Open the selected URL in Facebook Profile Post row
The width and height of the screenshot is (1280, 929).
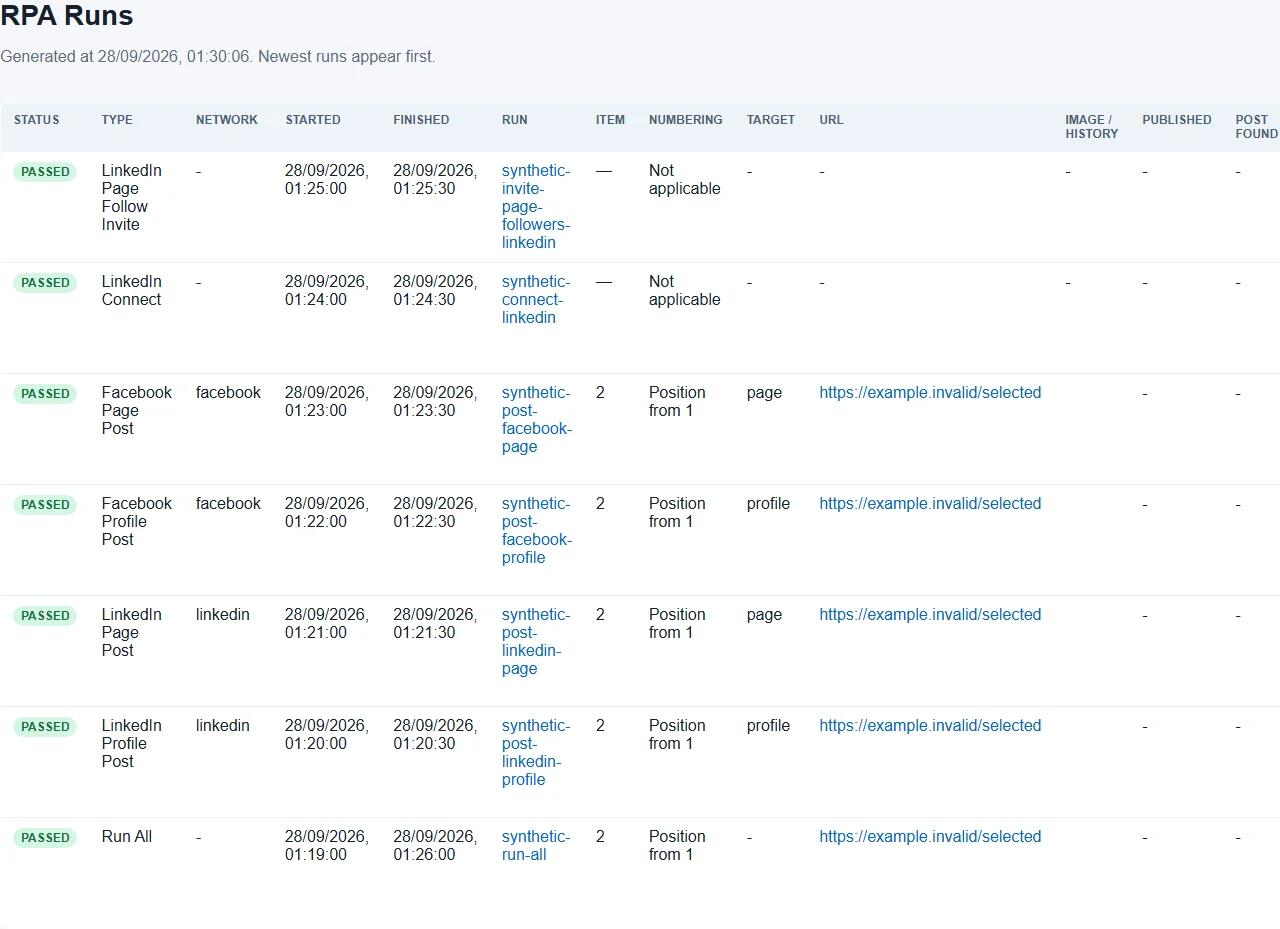point(930,504)
